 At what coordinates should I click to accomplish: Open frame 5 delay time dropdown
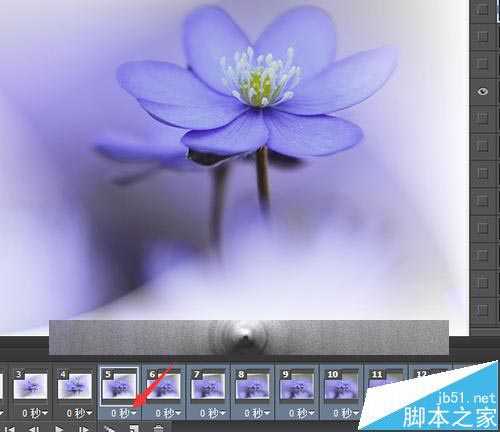point(124,413)
